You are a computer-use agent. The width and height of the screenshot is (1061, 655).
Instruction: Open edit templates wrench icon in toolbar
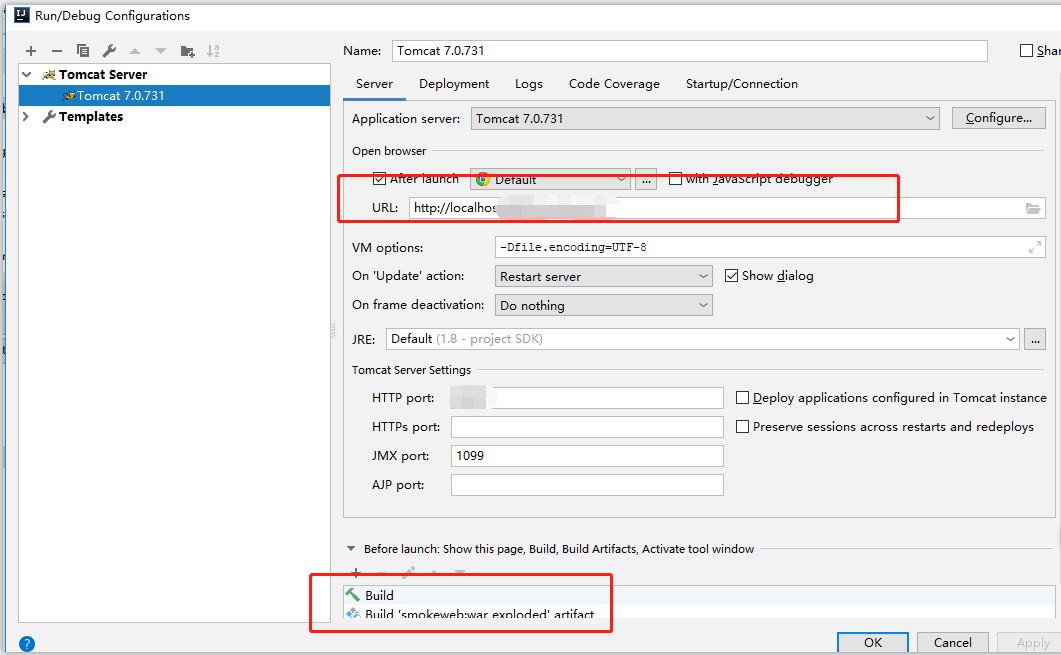click(109, 51)
